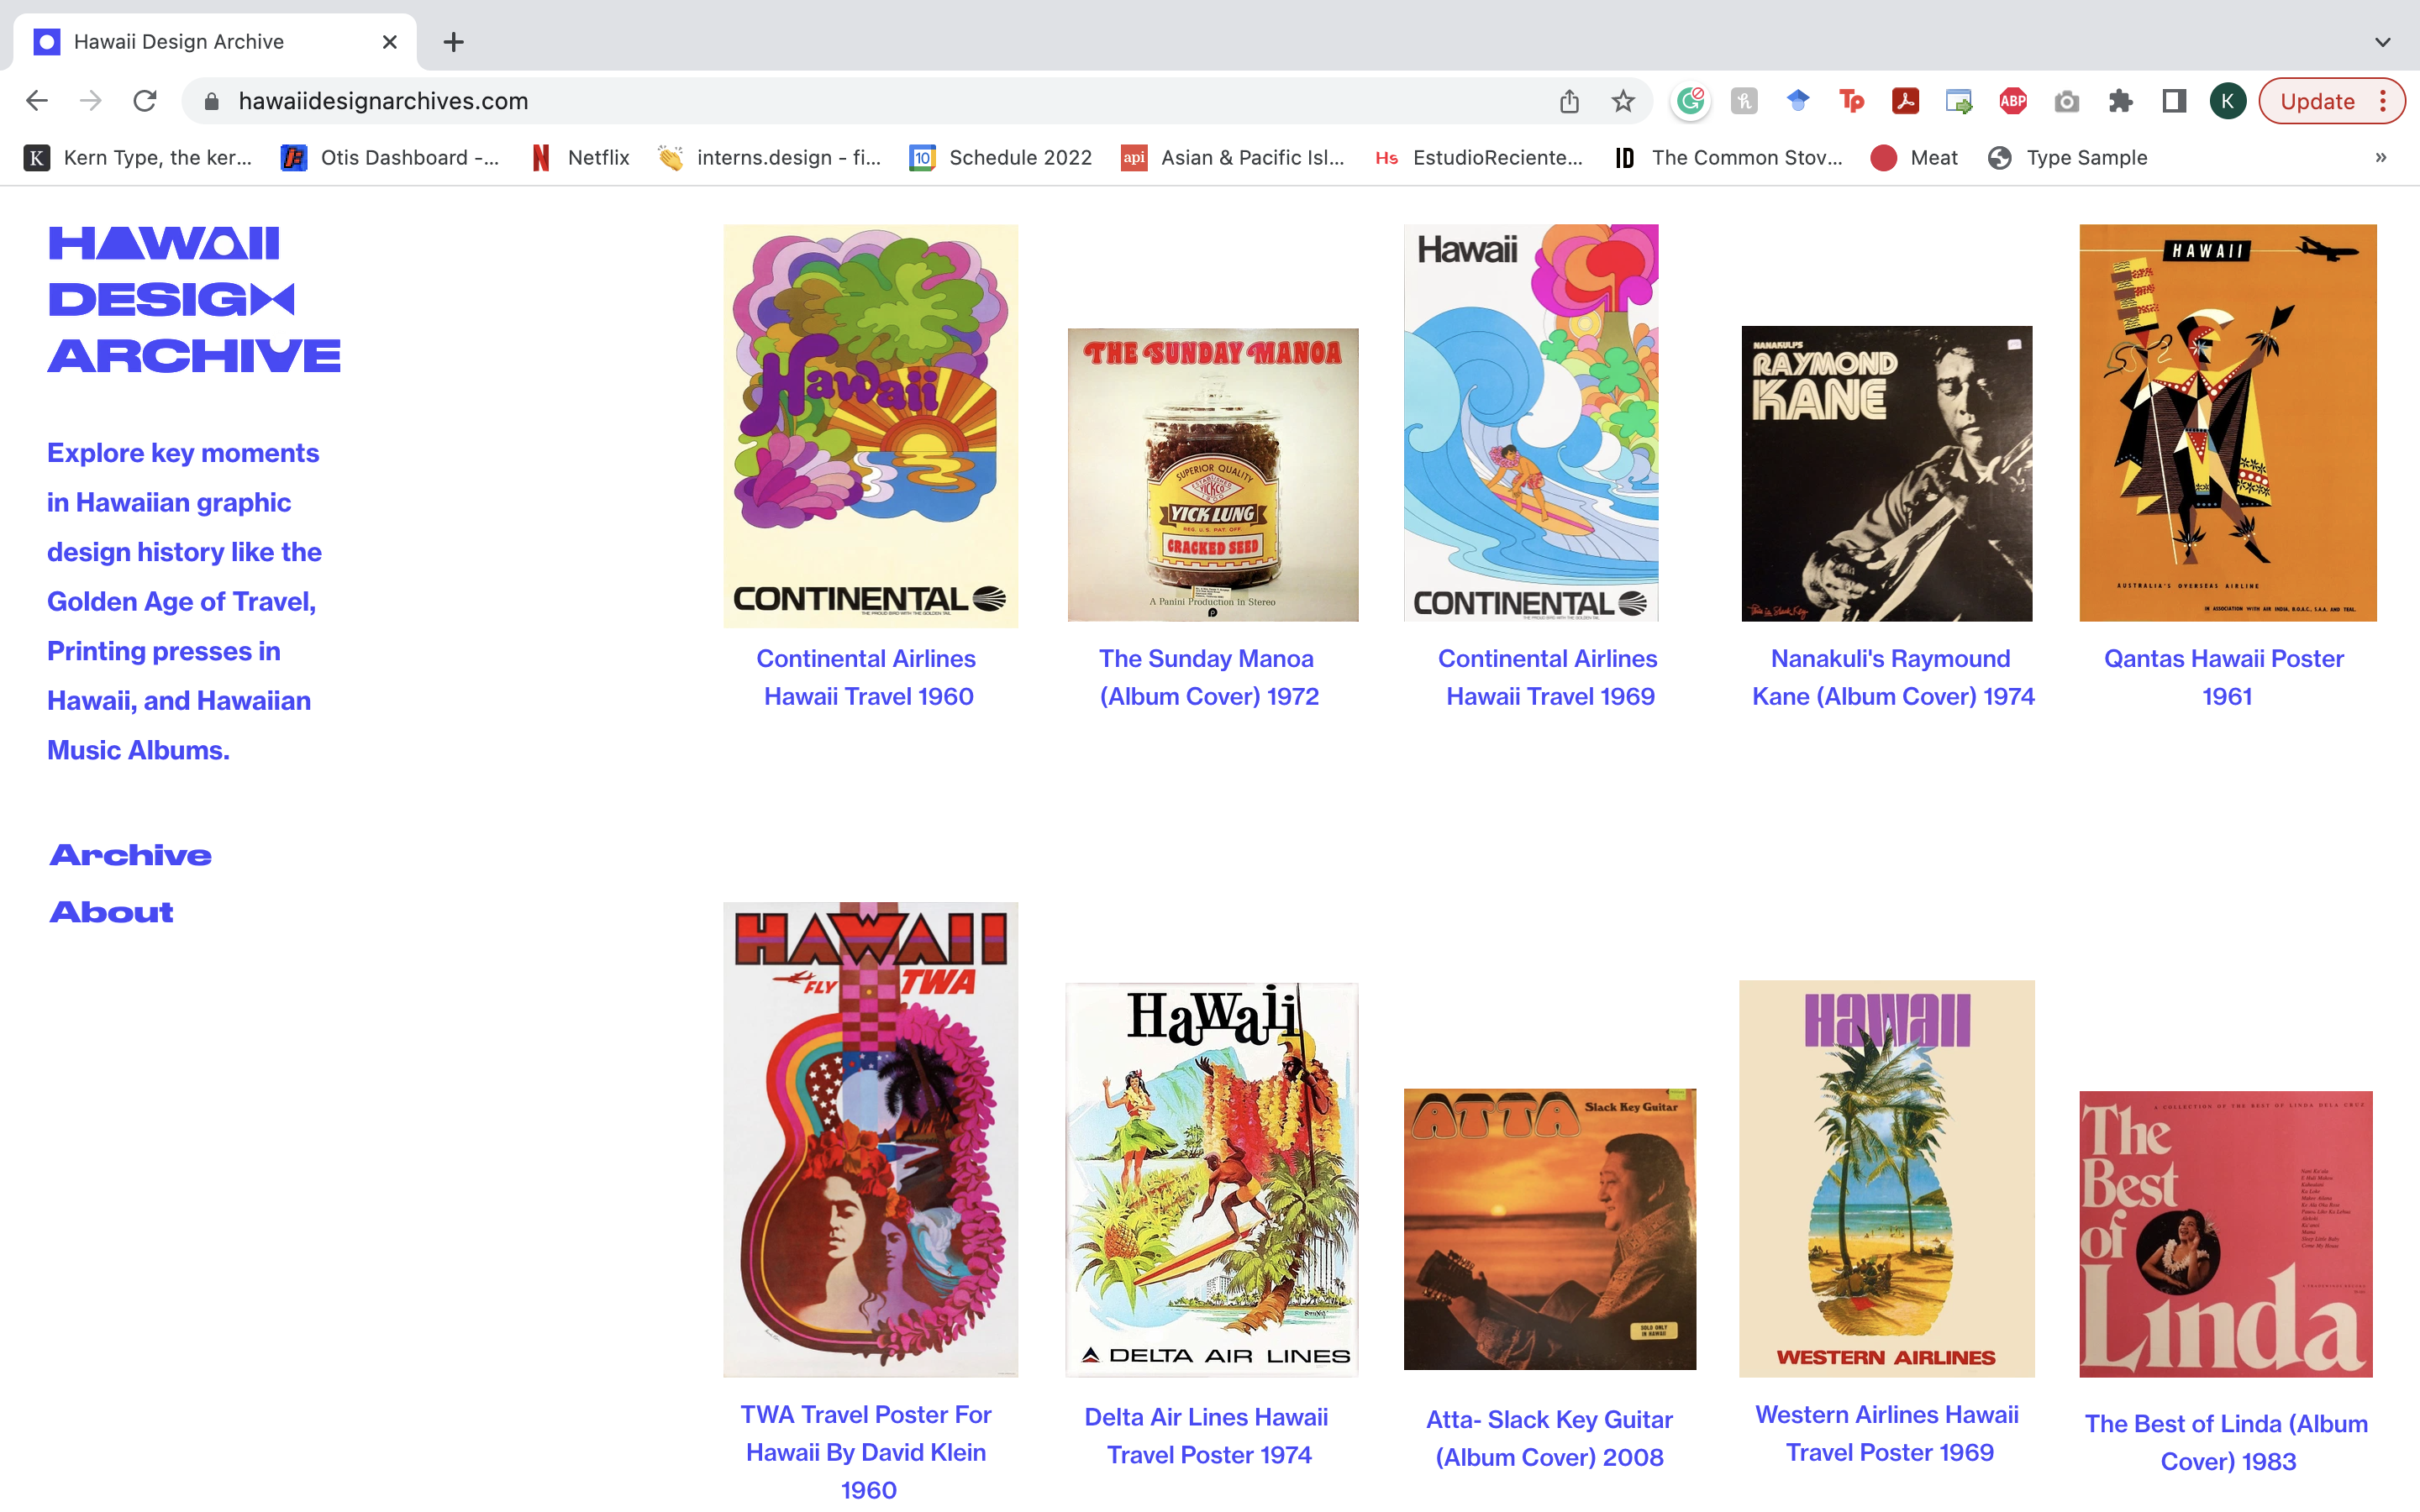Open Continental Airlines 1960 poster thumbnail

pos(871,426)
